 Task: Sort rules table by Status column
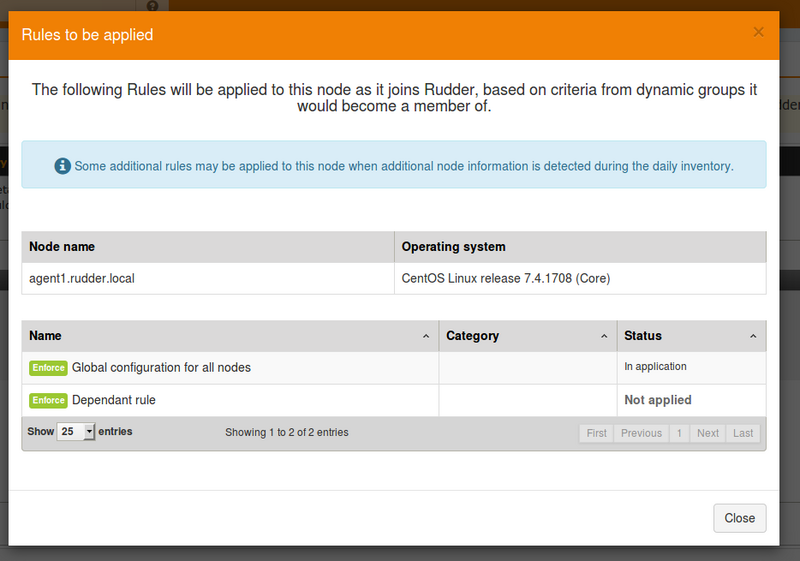692,336
